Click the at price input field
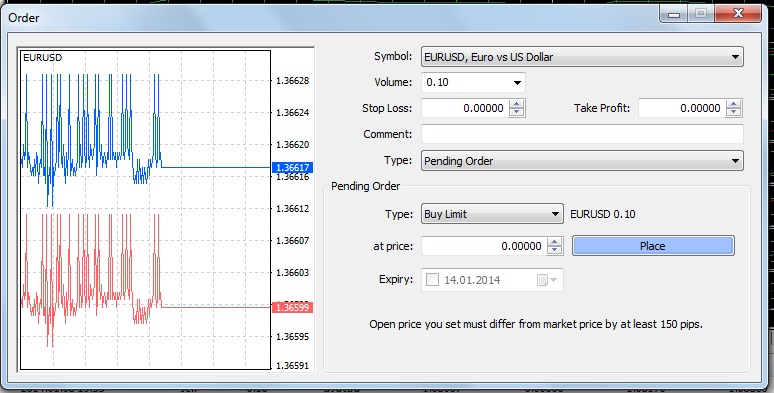The image size is (774, 393). 484,246
